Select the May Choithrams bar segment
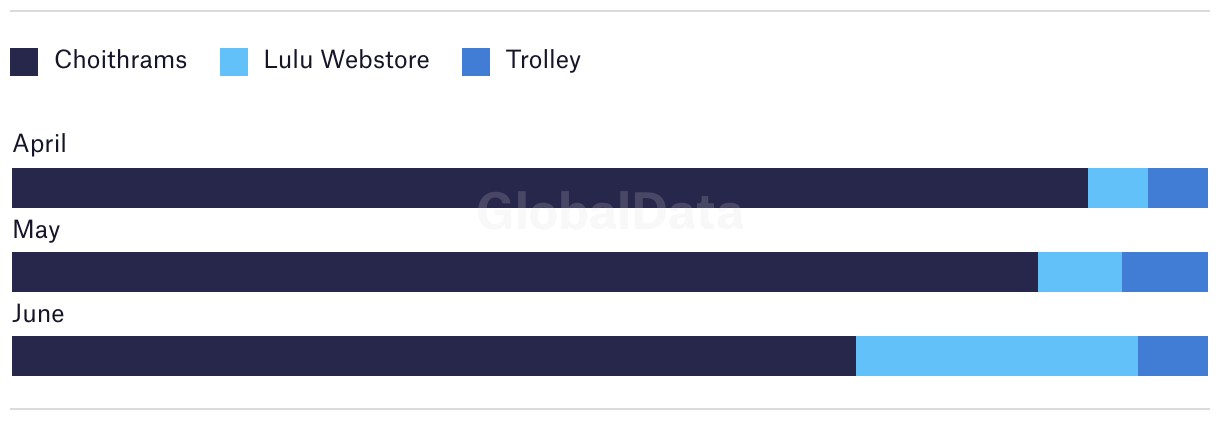 click(x=525, y=272)
